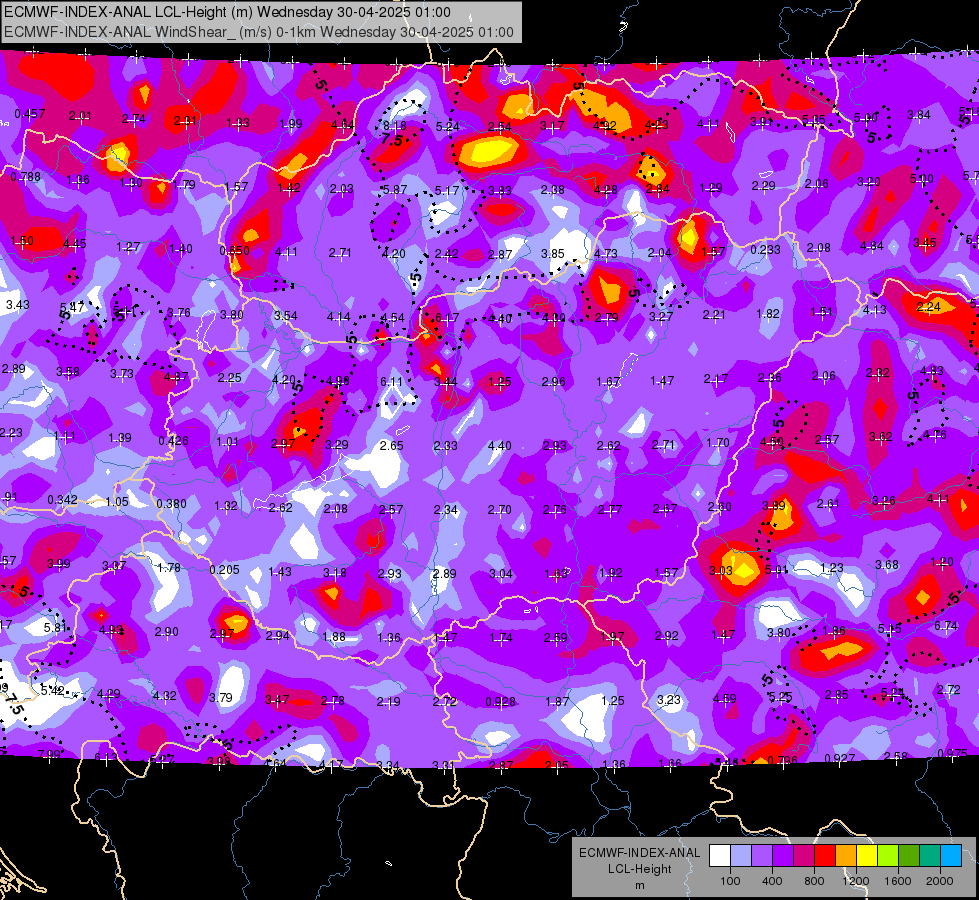
Task: Click the grid value 5.42
Action: [x=52, y=691]
